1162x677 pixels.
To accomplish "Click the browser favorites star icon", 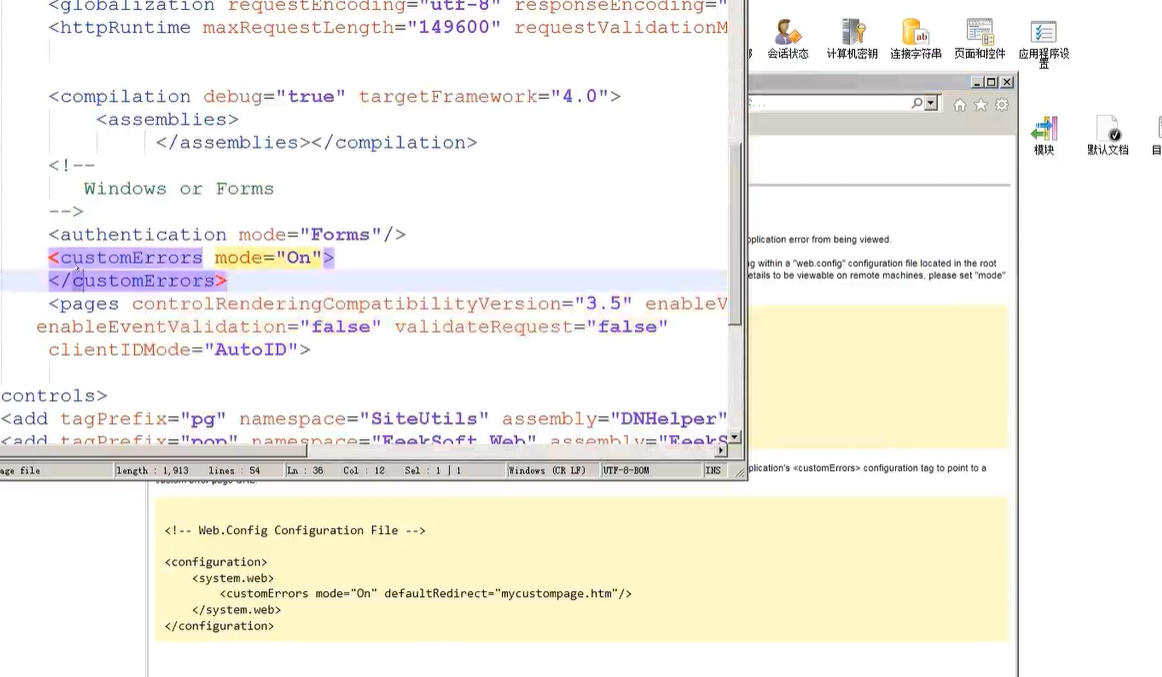I will coord(981,105).
